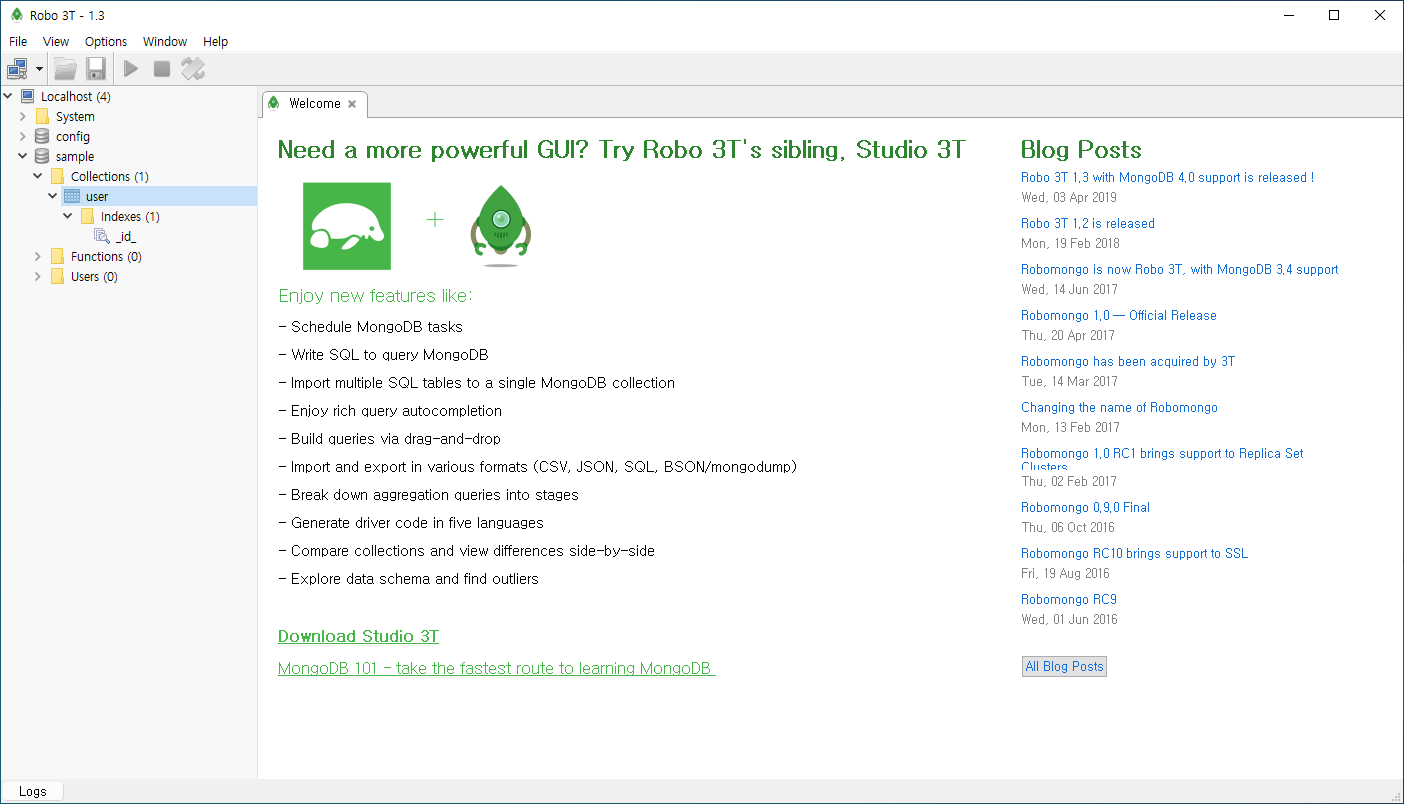Click the Rotate orientation toolbar icon
This screenshot has height=804, width=1404.
pyautogui.click(x=193, y=69)
